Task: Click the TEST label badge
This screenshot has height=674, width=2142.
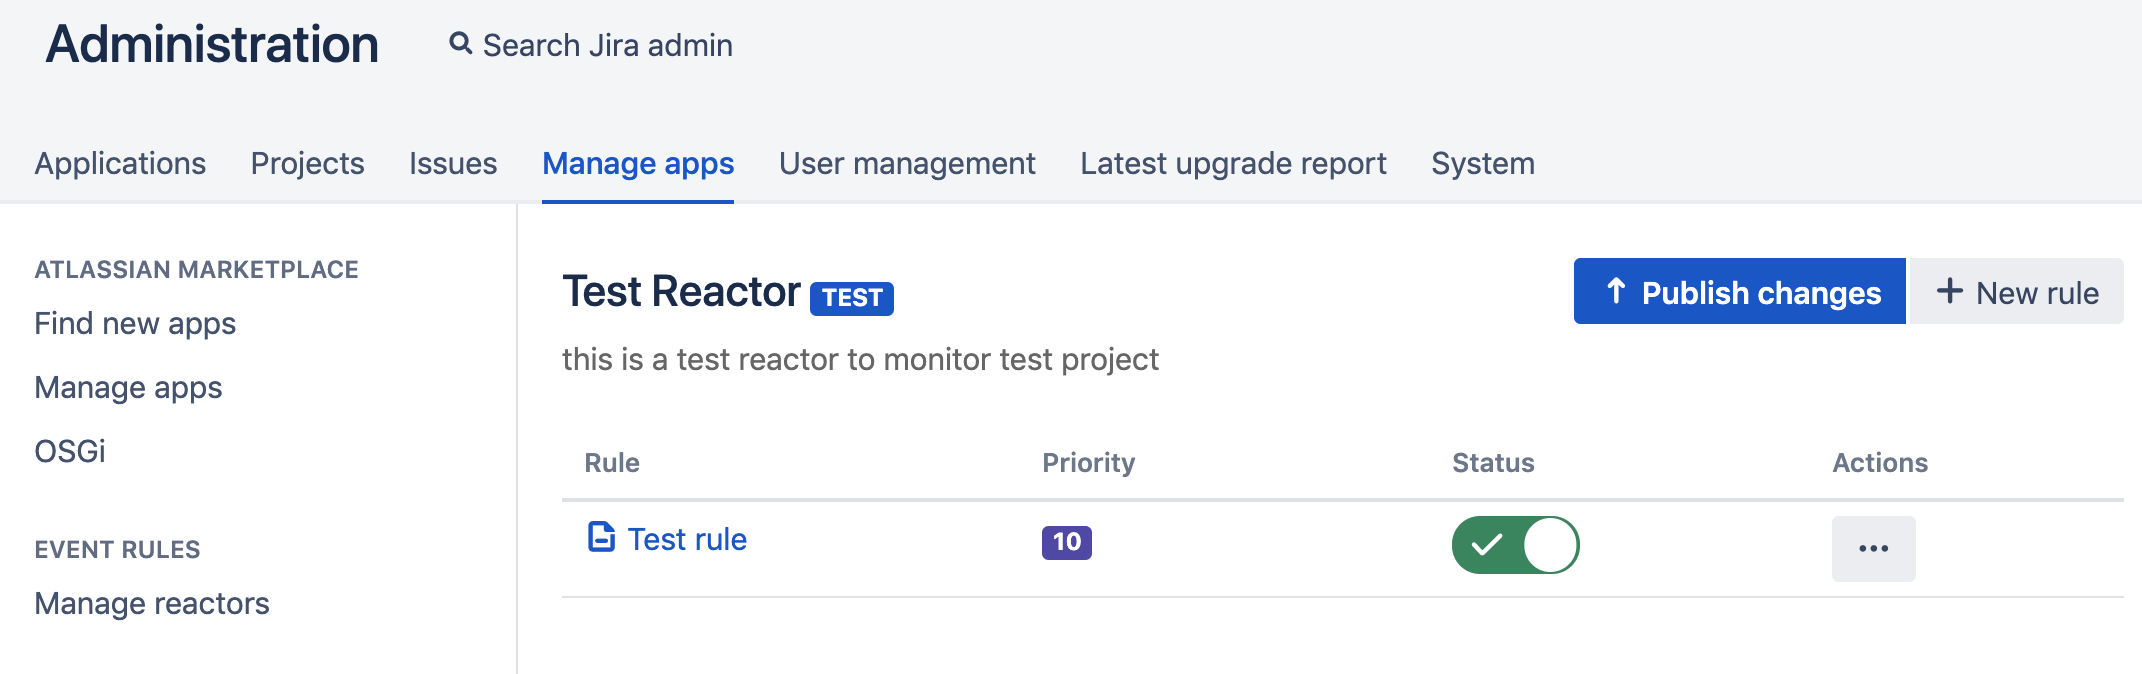Action: pyautogui.click(x=852, y=298)
